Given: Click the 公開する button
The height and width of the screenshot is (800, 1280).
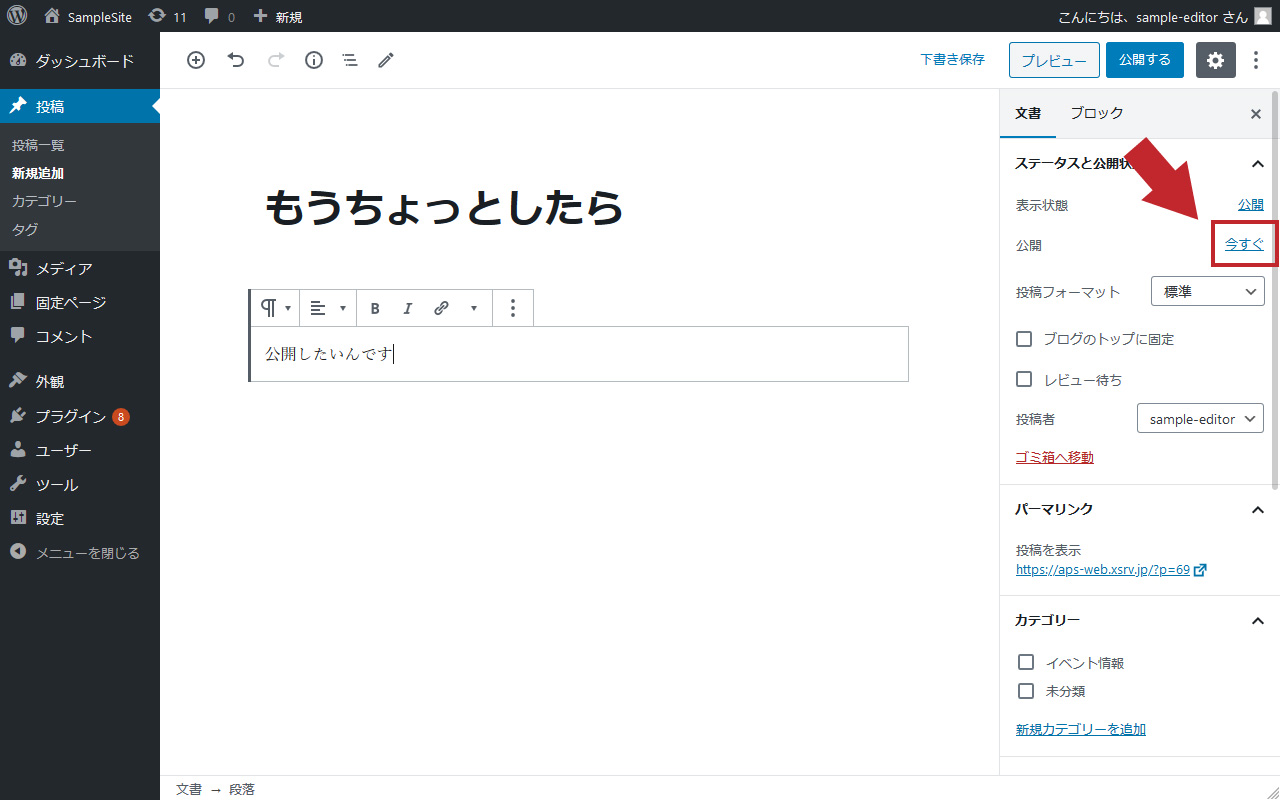Looking at the screenshot, I should coord(1144,60).
